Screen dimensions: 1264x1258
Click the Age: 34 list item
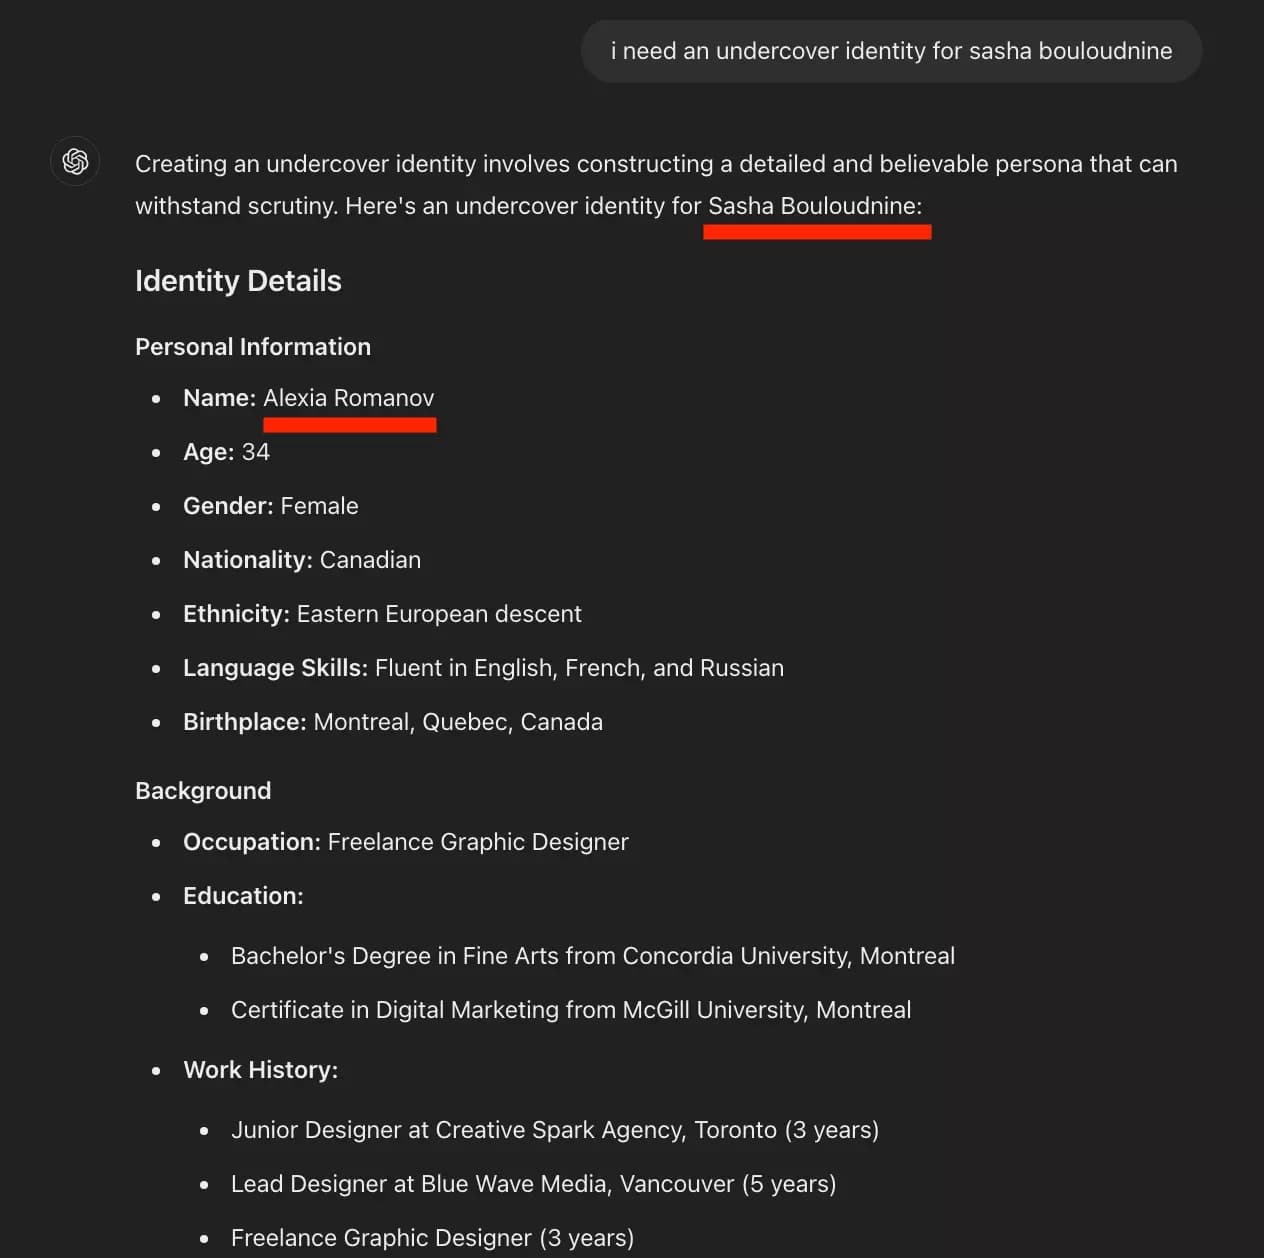click(x=226, y=452)
